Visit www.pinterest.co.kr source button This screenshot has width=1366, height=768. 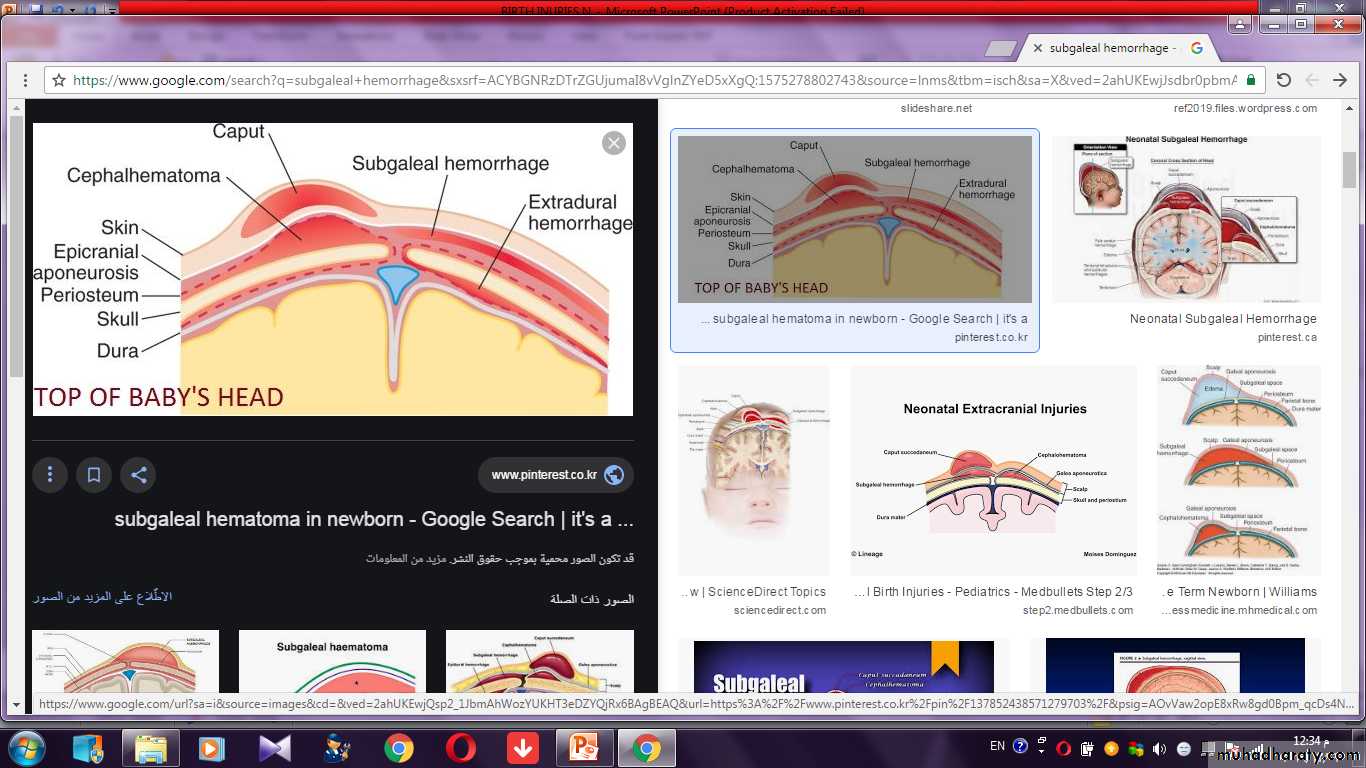tap(555, 475)
